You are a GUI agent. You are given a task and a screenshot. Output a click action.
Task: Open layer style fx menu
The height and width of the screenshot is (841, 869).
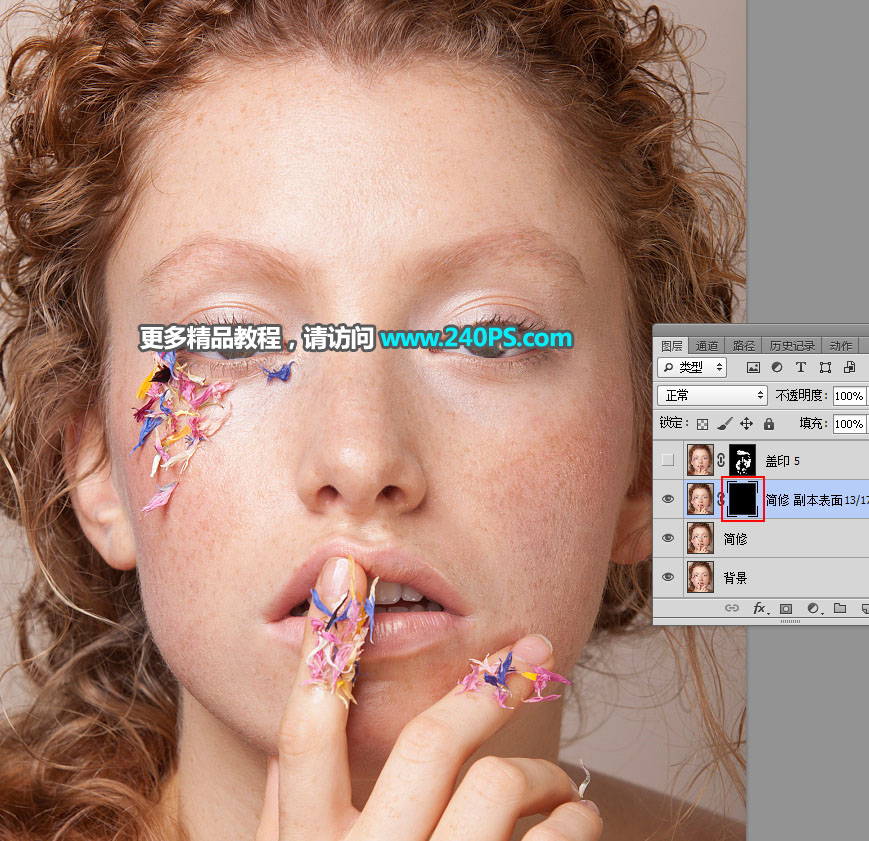pos(760,608)
